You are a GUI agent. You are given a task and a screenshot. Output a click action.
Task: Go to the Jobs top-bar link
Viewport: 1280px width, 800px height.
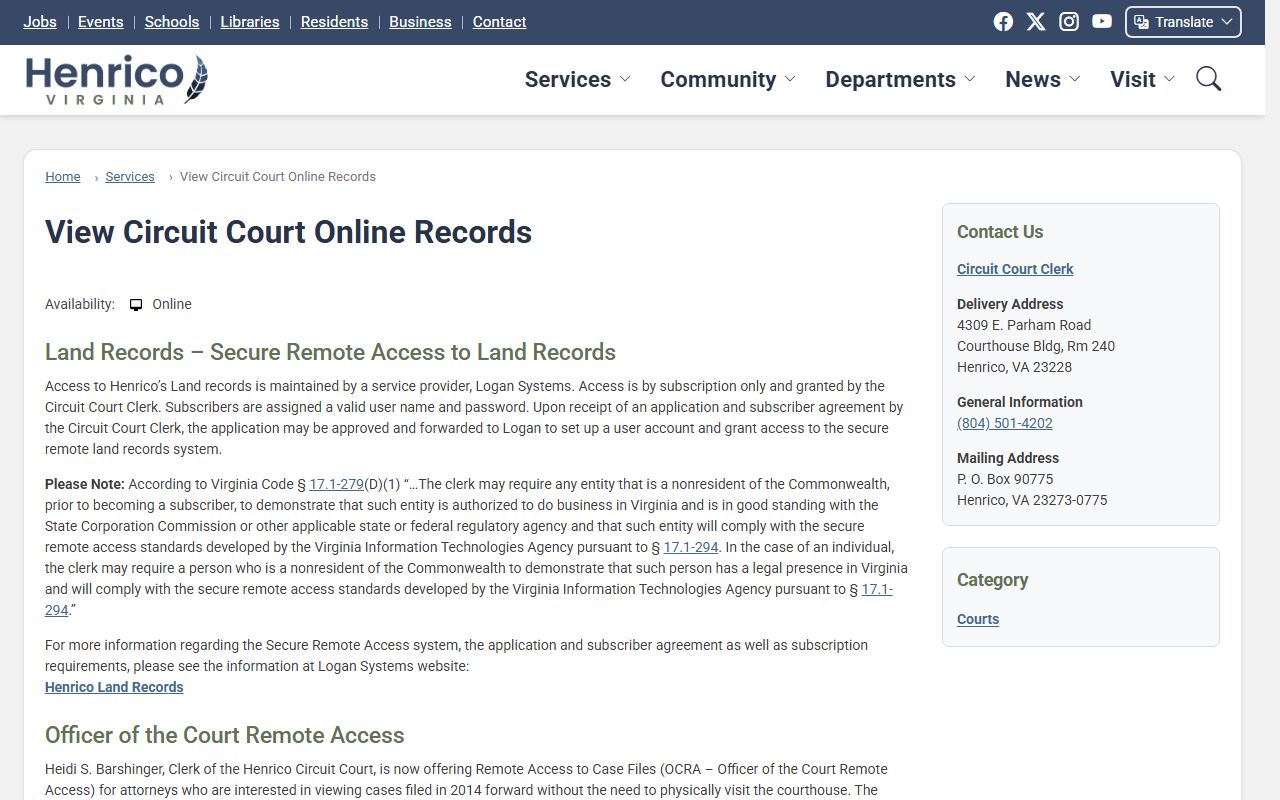coord(40,22)
